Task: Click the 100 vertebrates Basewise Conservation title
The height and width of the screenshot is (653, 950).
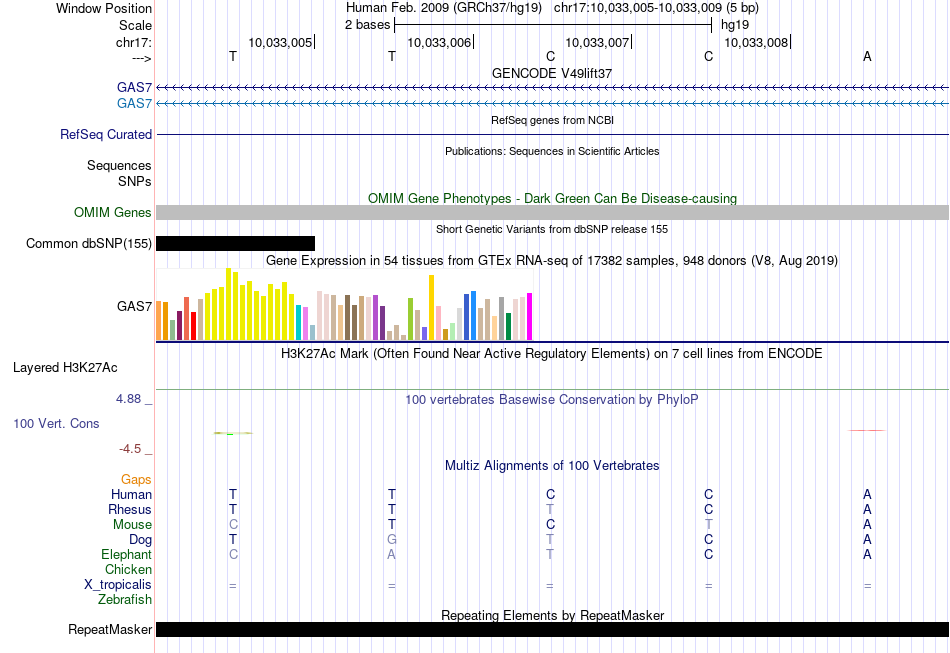Action: pyautogui.click(x=552, y=399)
